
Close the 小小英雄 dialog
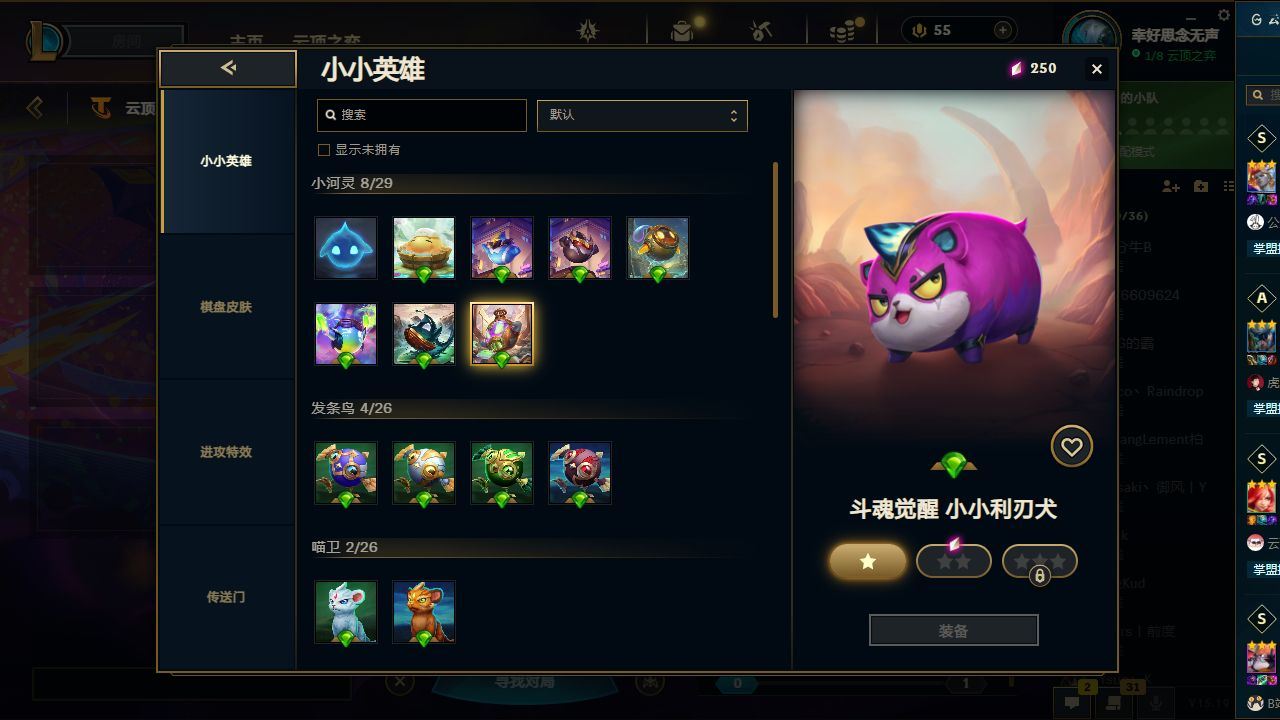pyautogui.click(x=1097, y=69)
